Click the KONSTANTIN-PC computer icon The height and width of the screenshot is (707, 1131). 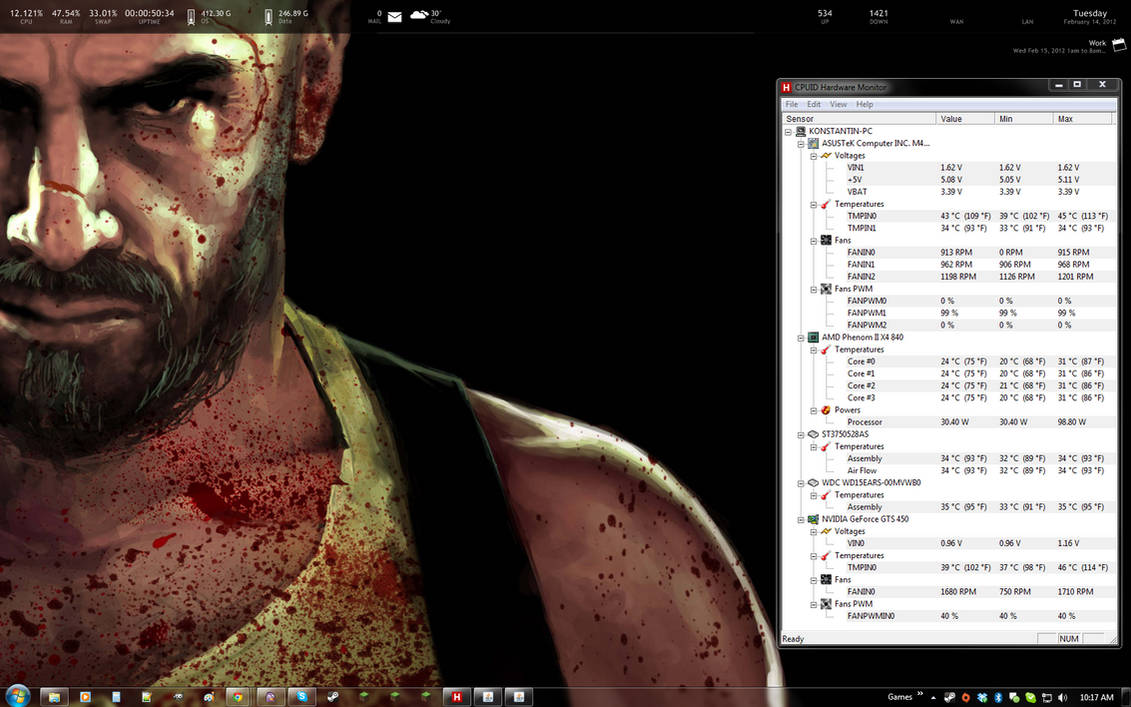click(801, 131)
